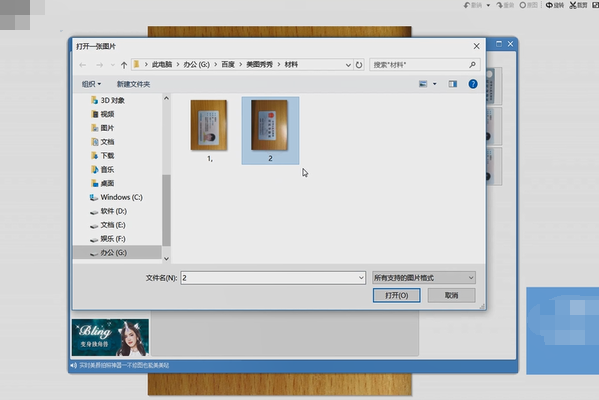
Task: Toggle the preview pane icon
Action: point(453,84)
